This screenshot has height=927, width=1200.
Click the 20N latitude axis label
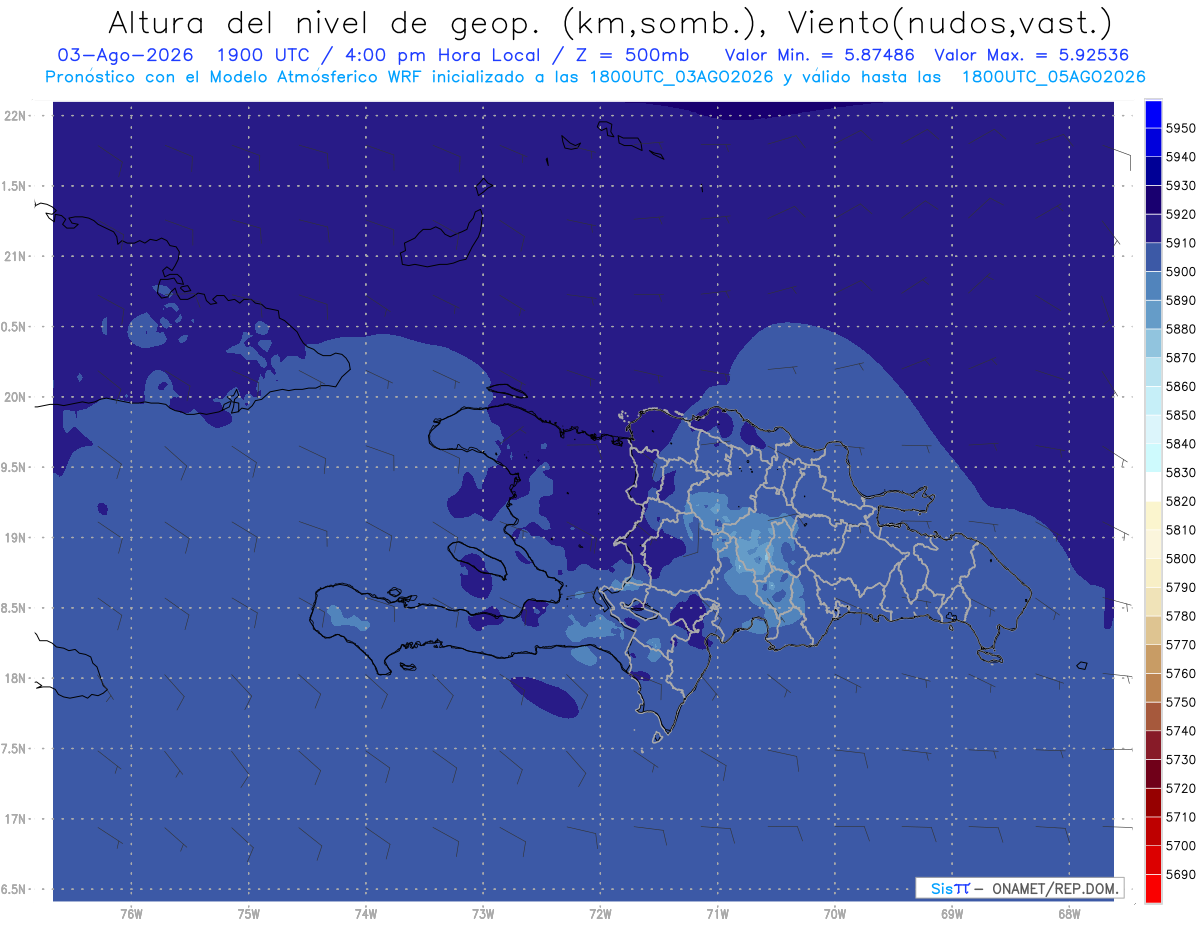tap(15, 397)
